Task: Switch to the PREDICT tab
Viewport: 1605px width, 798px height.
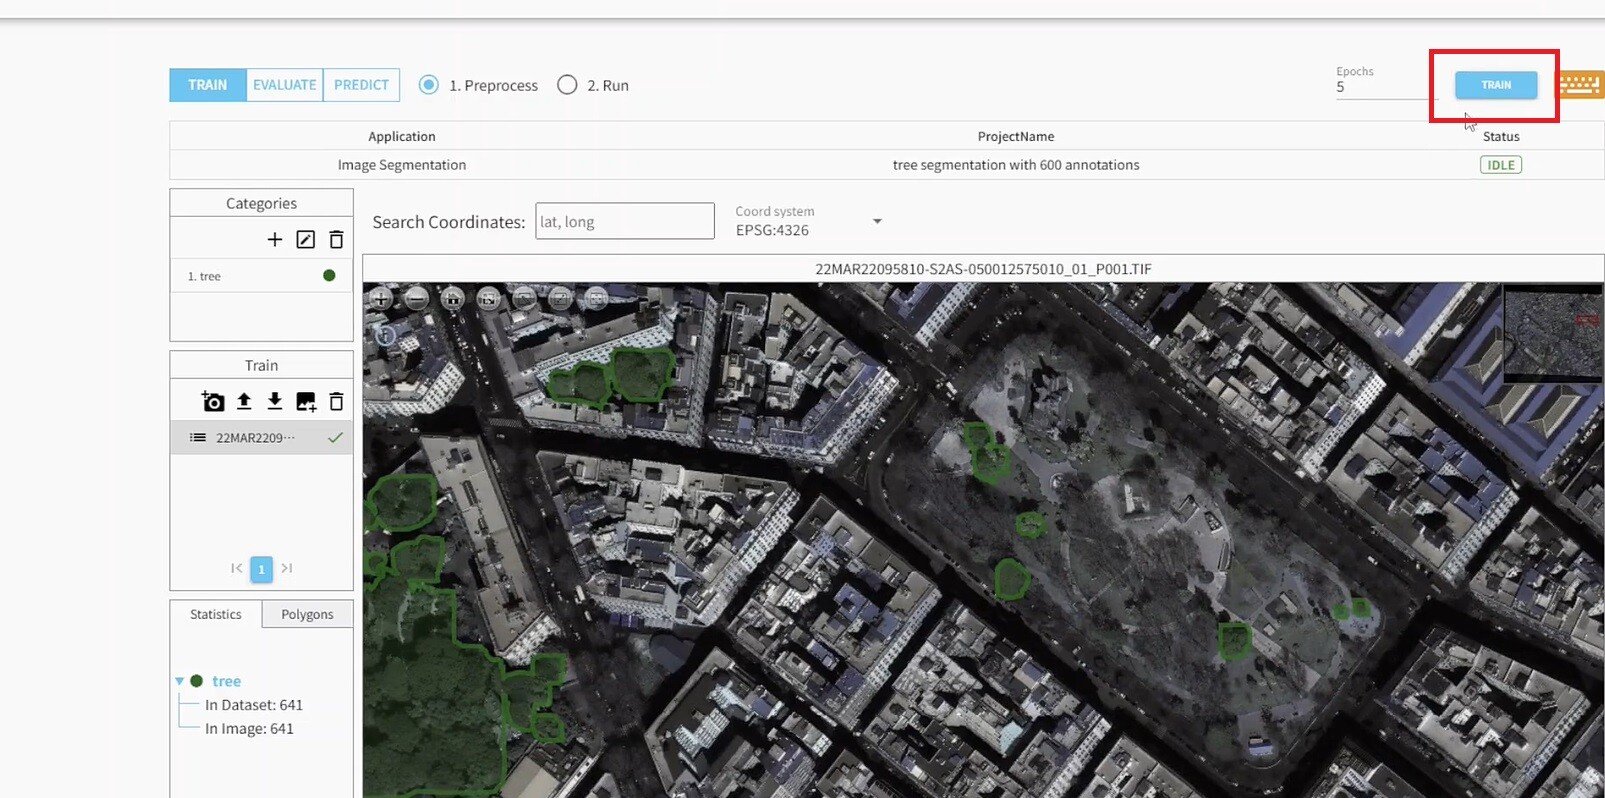Action: 361,85
